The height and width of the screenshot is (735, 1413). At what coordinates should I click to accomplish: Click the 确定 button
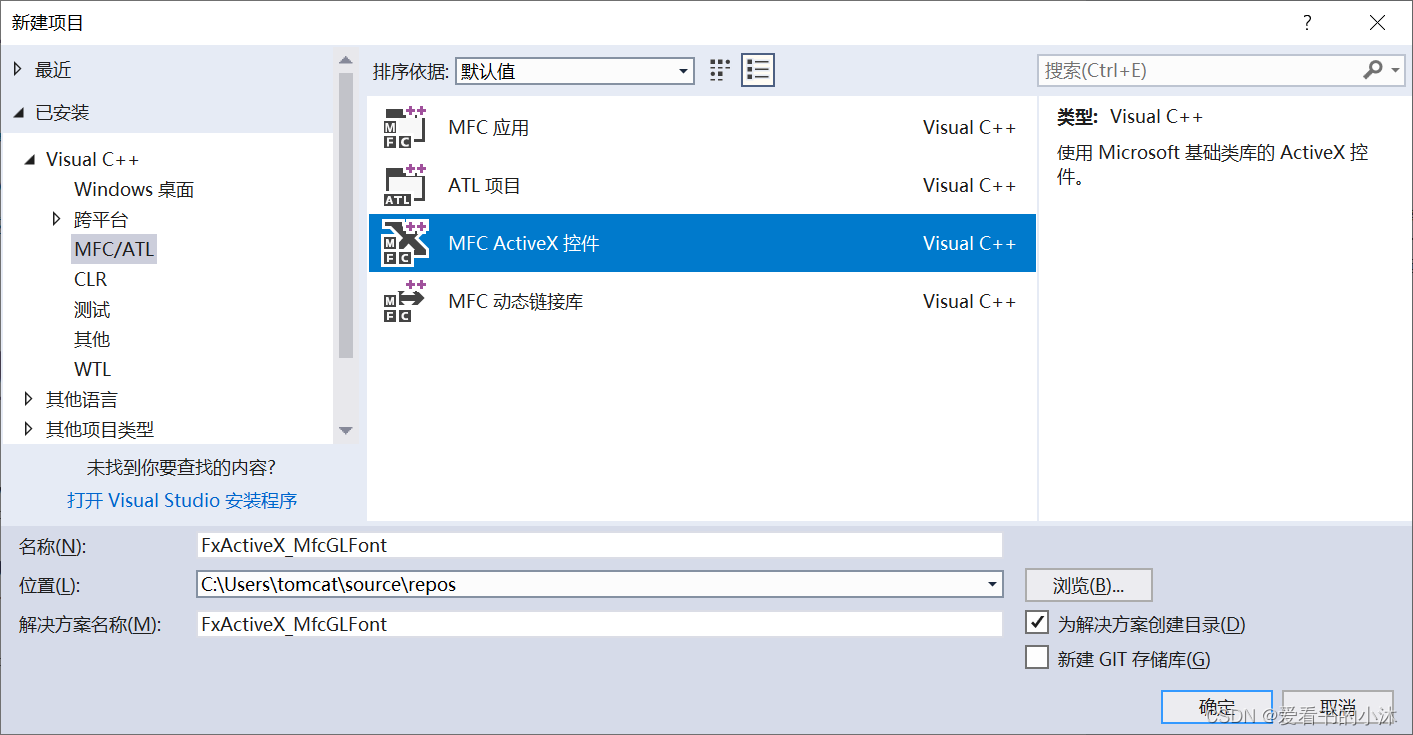[1217, 706]
